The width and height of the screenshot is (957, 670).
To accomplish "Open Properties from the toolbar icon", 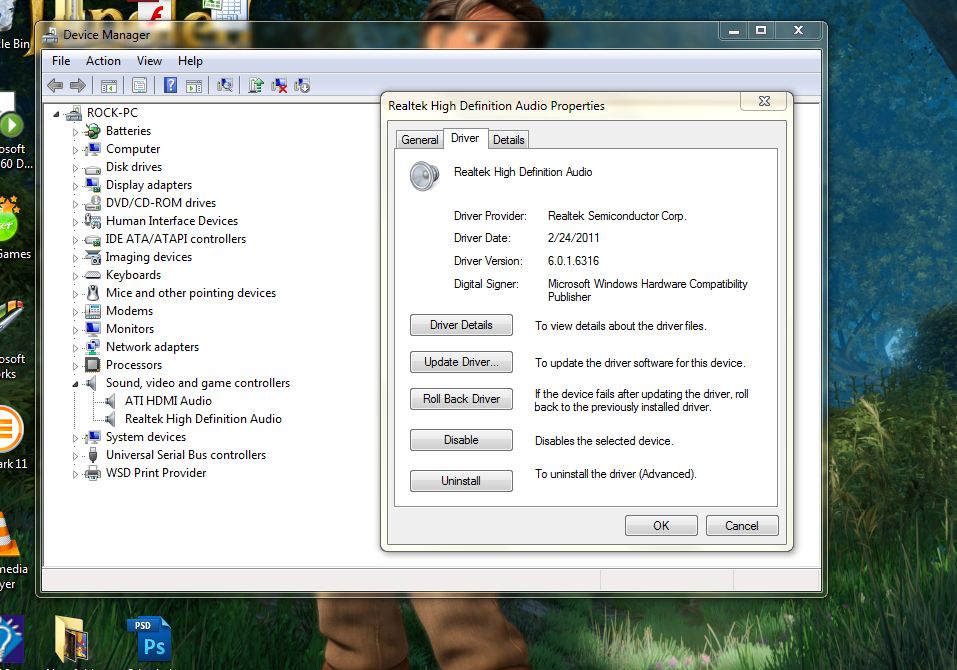I will pos(139,86).
